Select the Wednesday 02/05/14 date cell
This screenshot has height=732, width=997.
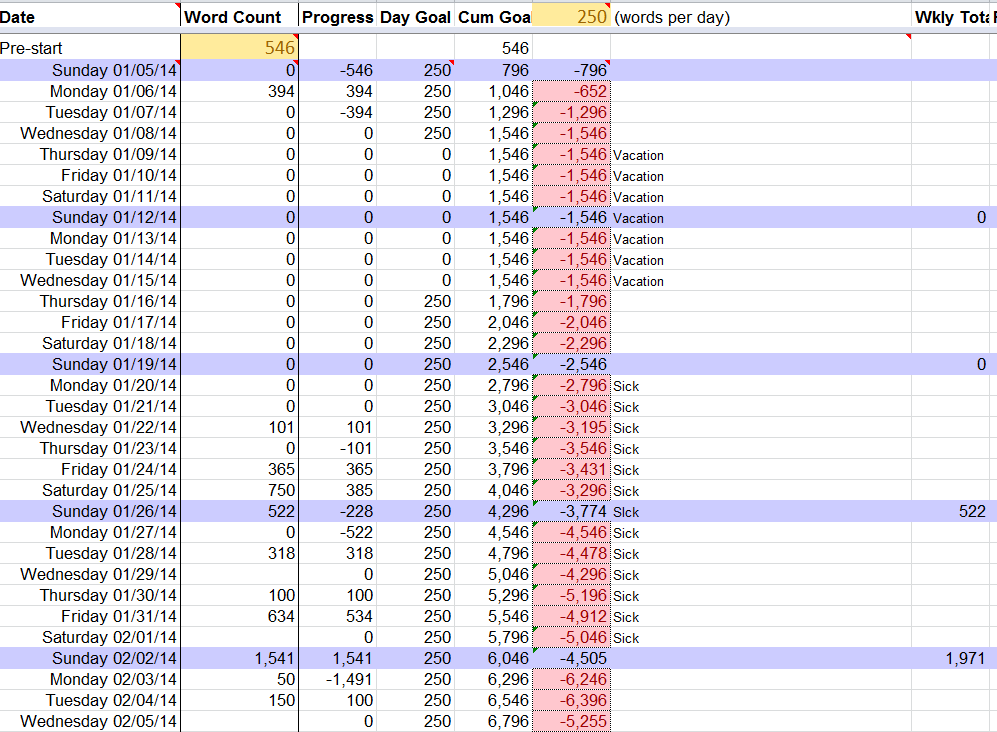[x=90, y=721]
